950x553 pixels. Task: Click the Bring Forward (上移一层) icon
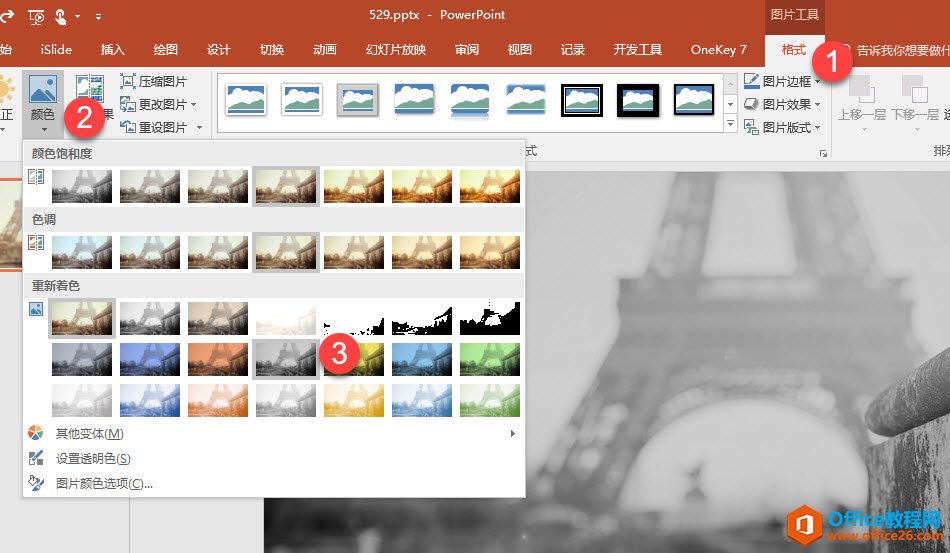pos(860,88)
